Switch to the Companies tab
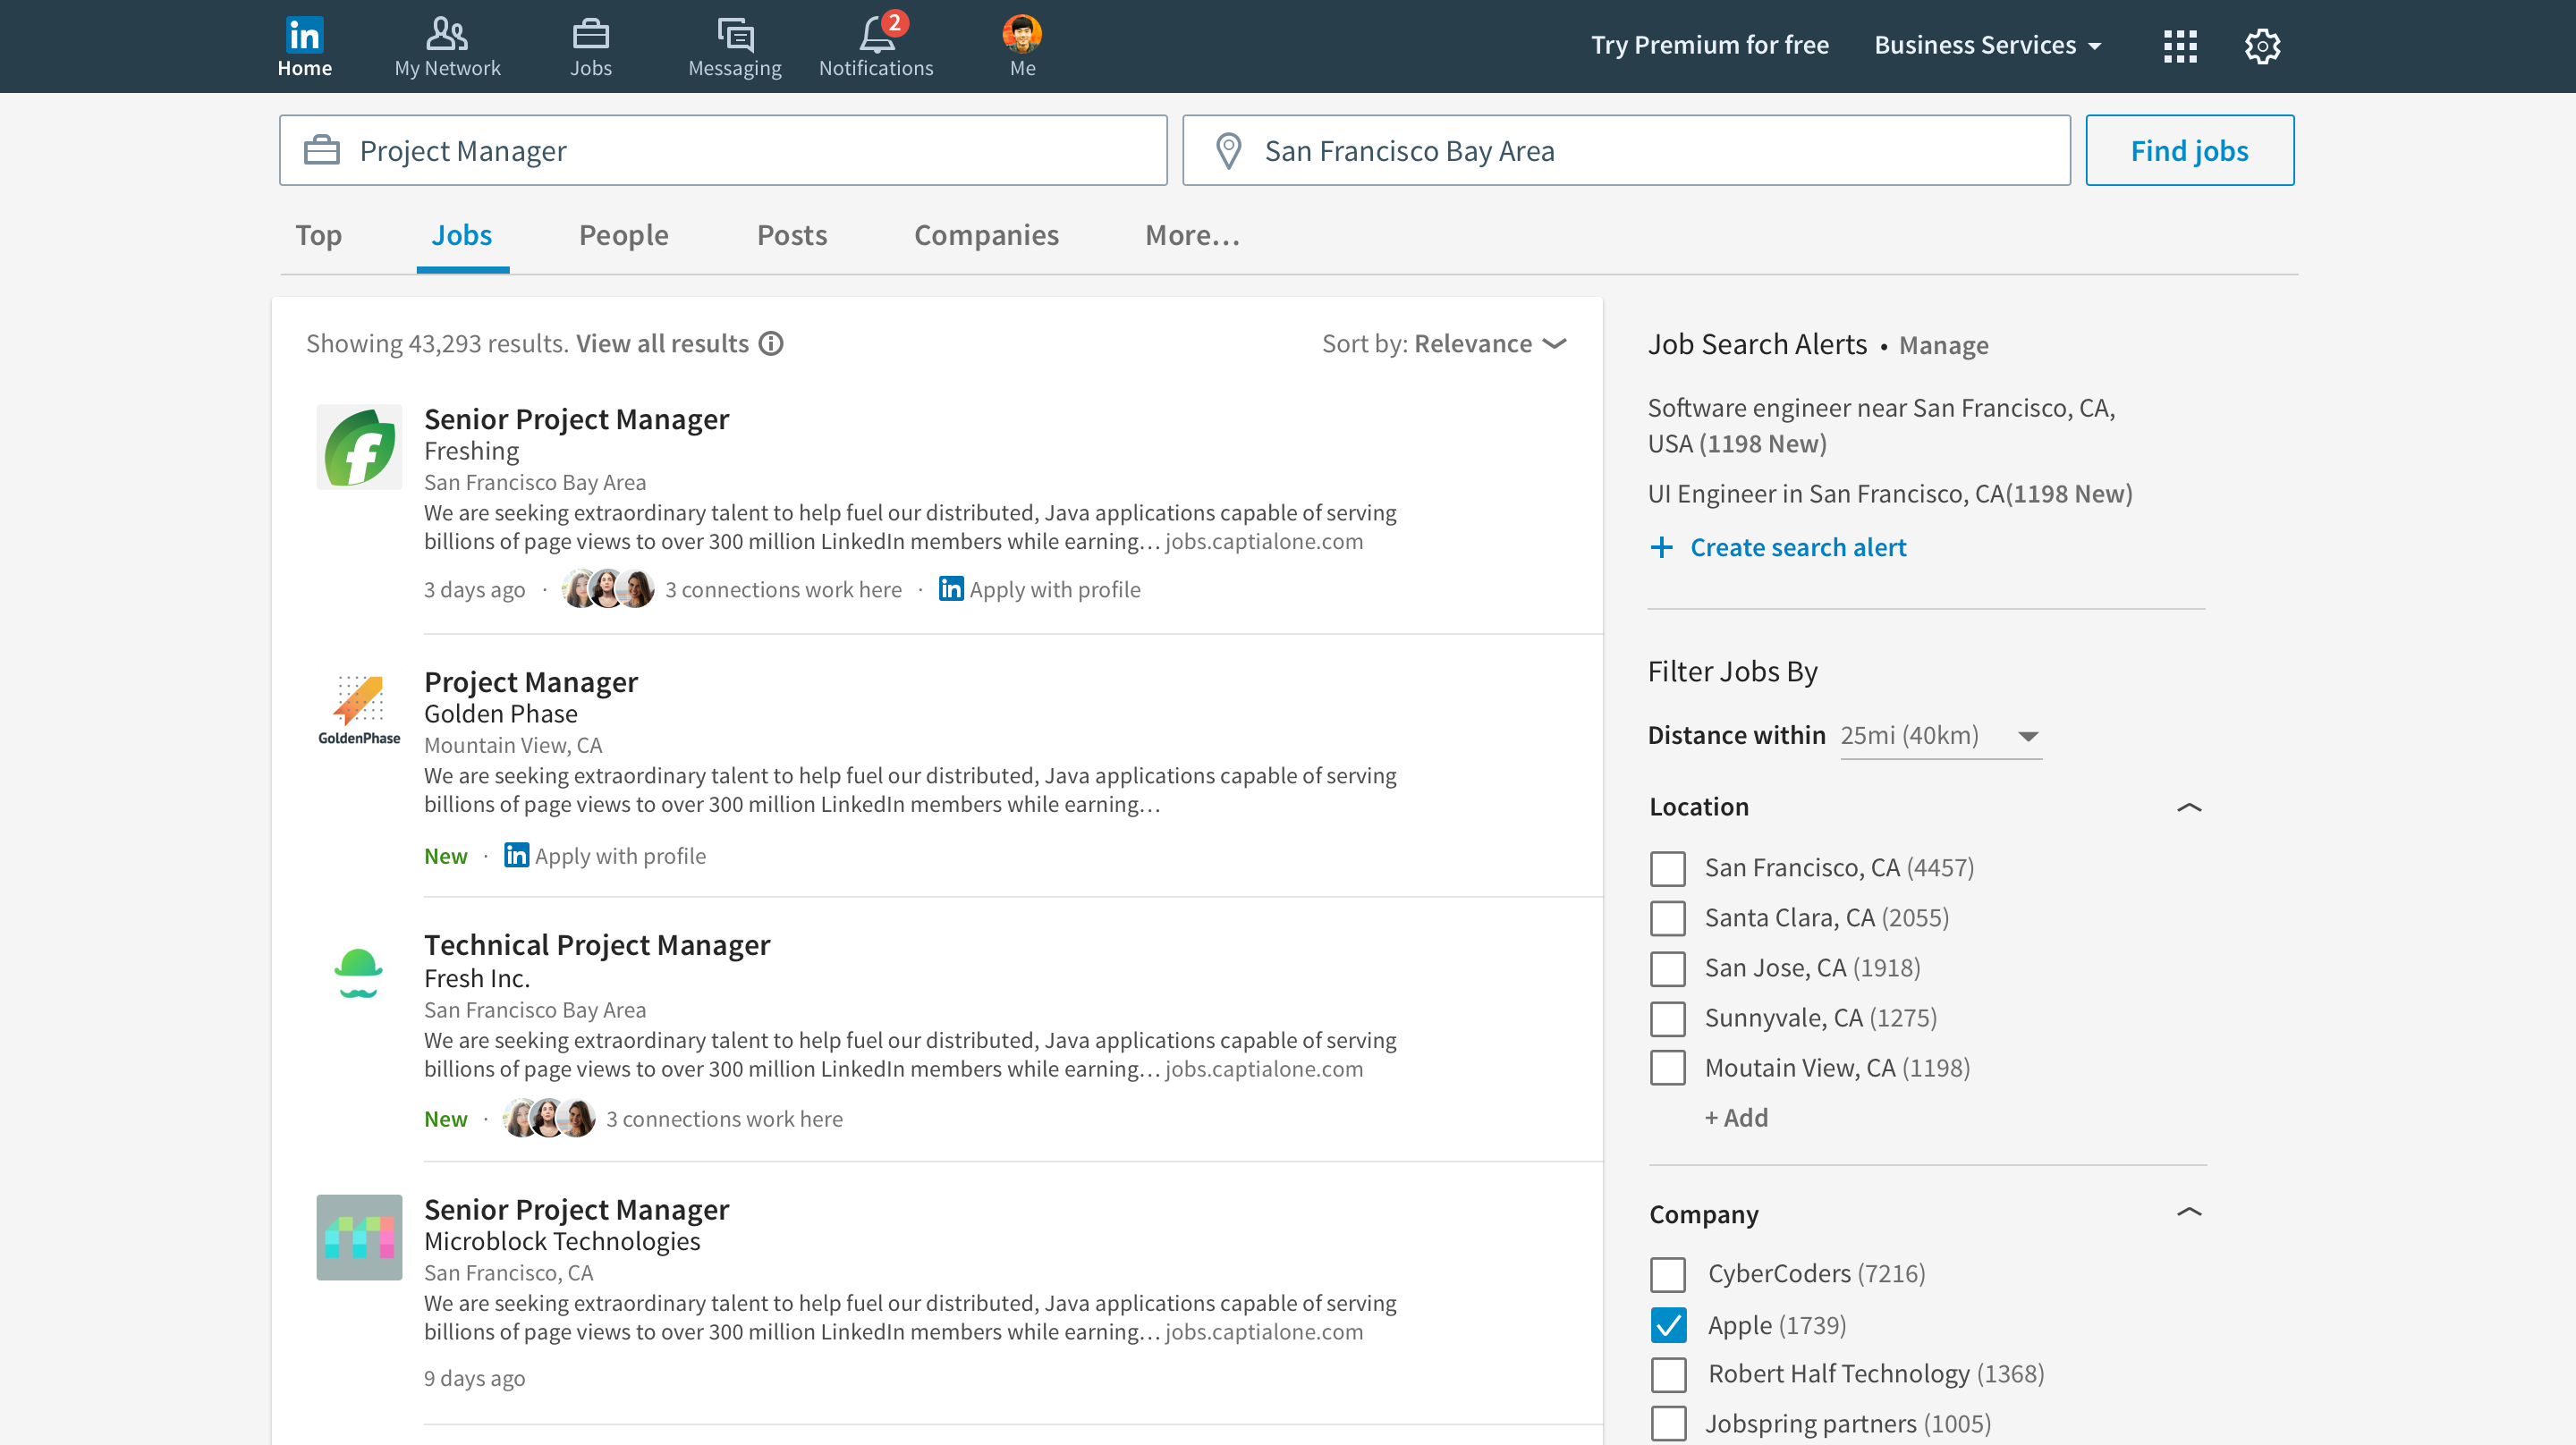 [986, 235]
